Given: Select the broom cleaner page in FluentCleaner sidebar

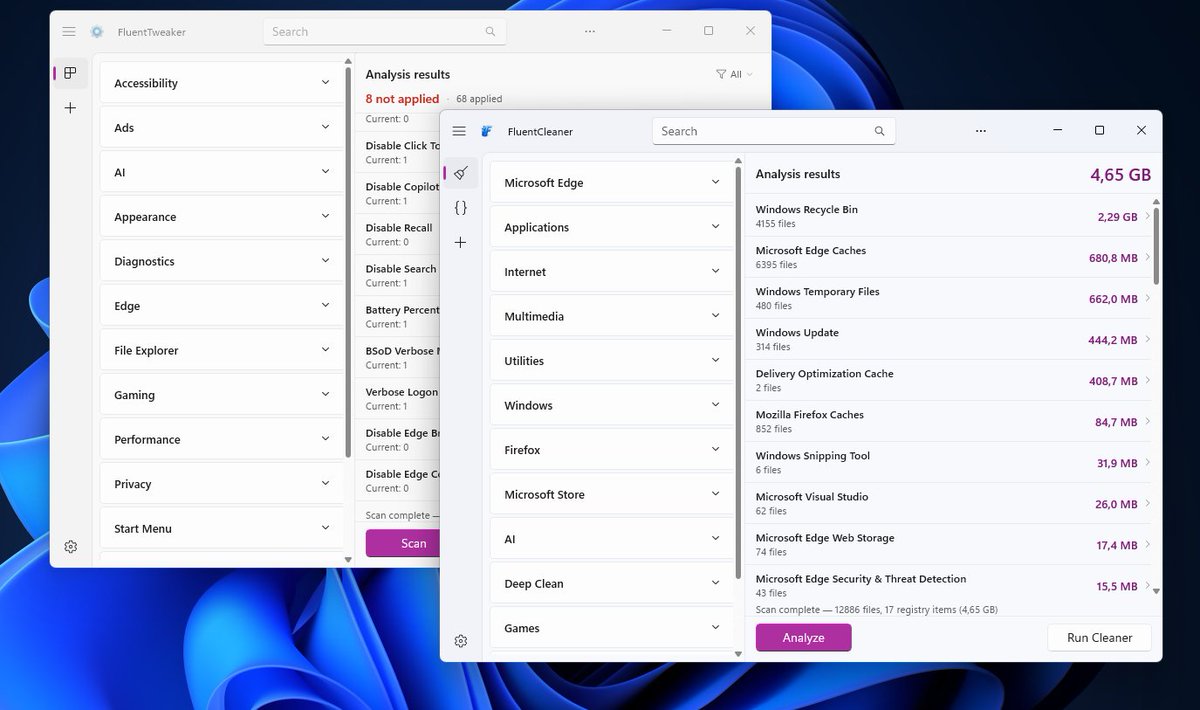Looking at the screenshot, I should (460, 173).
